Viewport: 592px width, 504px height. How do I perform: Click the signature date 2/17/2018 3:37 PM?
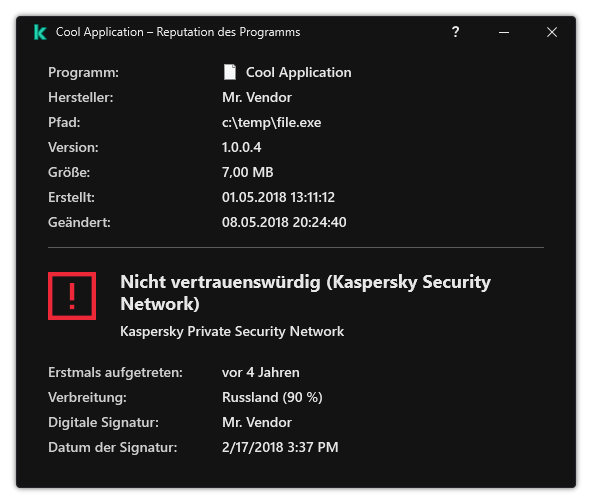pos(280,447)
